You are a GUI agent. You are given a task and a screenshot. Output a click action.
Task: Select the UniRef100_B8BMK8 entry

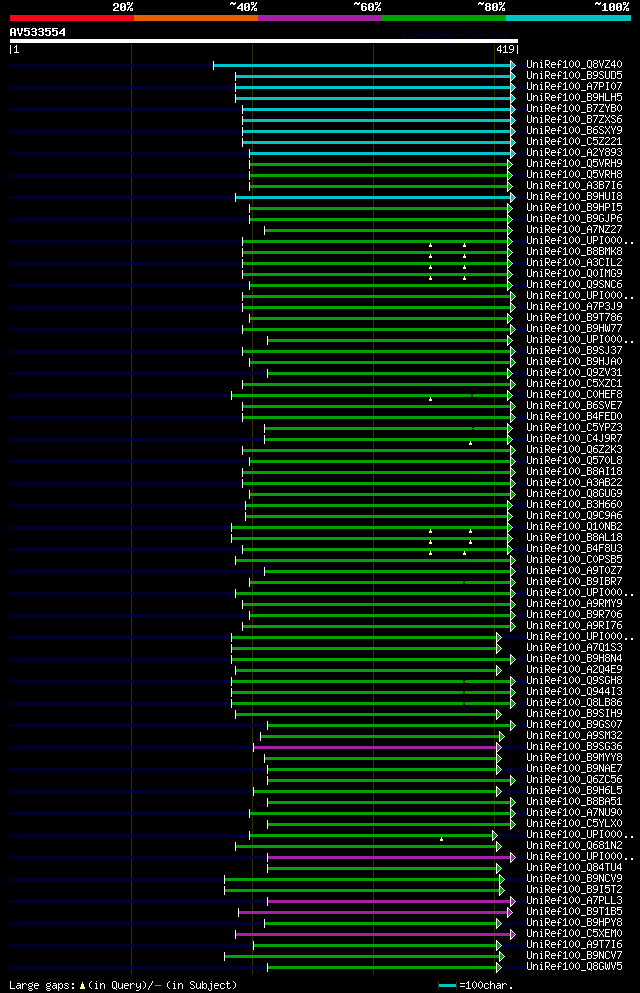574,251
